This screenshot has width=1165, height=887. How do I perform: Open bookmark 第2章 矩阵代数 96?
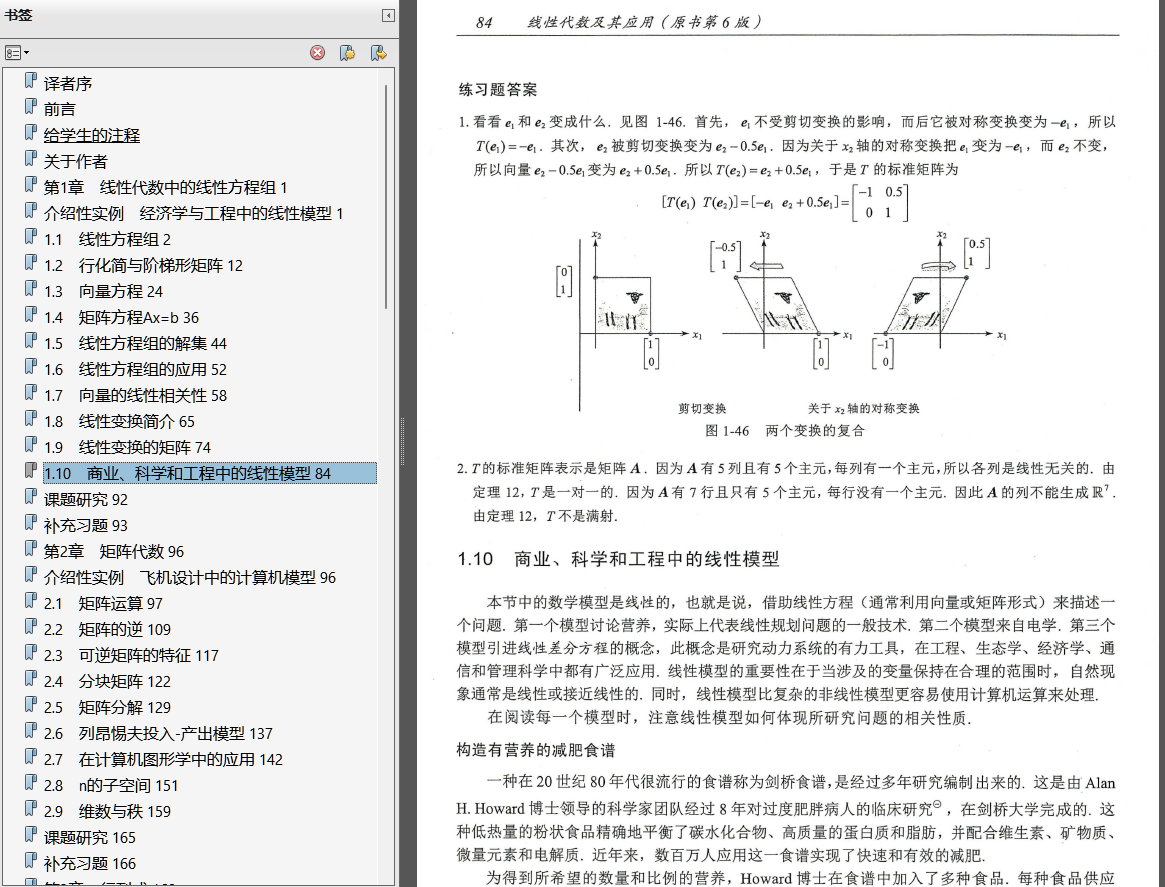coord(113,551)
